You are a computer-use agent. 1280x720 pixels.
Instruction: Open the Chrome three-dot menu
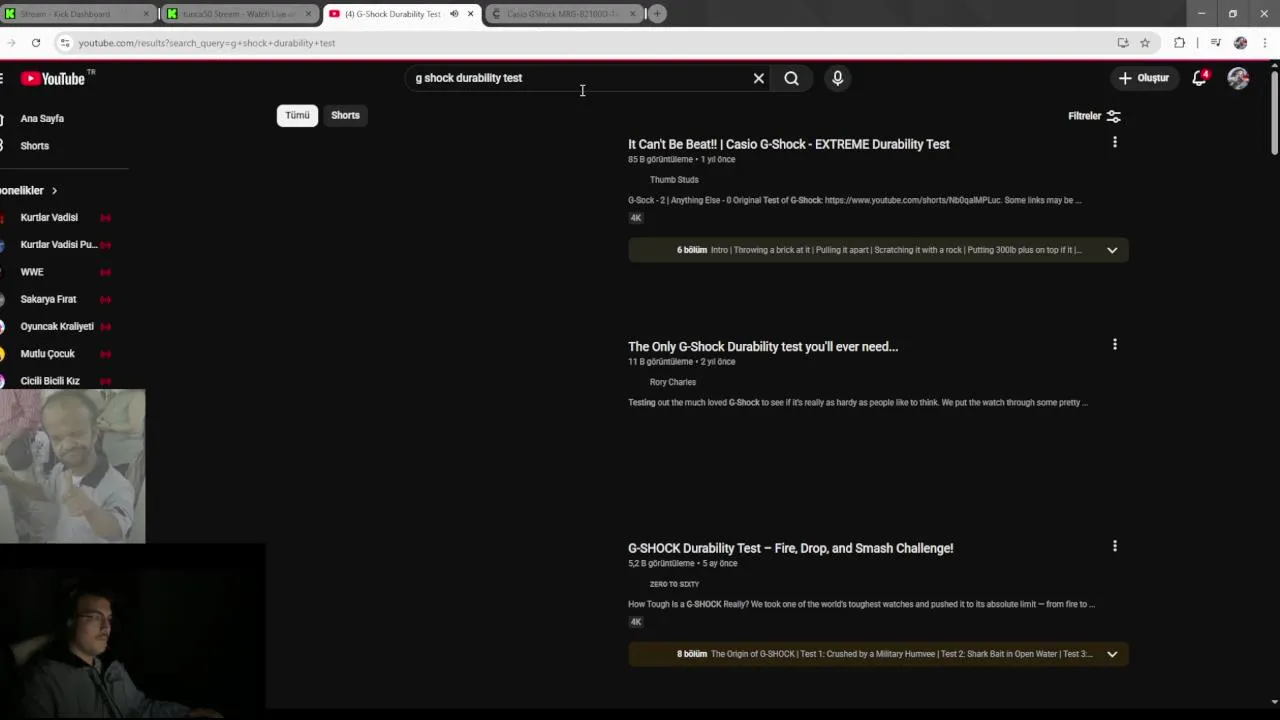point(1265,43)
